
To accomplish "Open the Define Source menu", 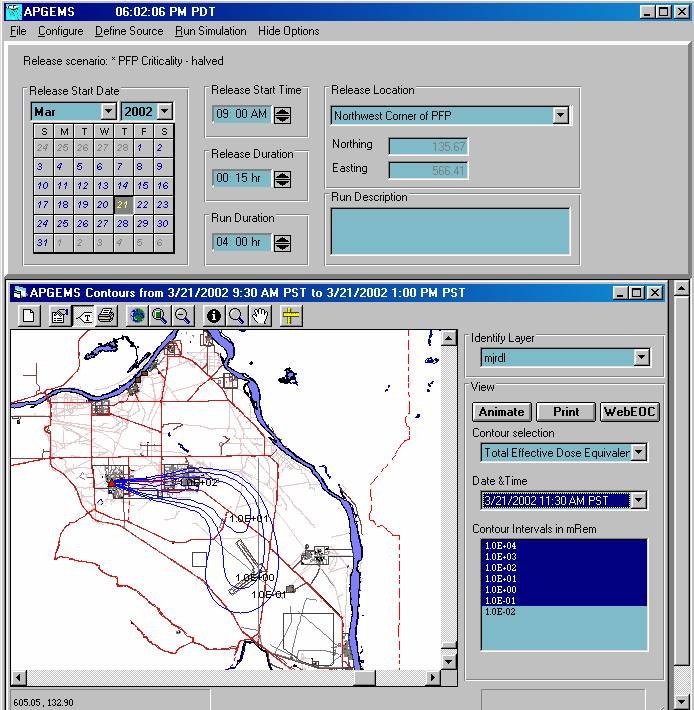I will pyautogui.click(x=129, y=31).
